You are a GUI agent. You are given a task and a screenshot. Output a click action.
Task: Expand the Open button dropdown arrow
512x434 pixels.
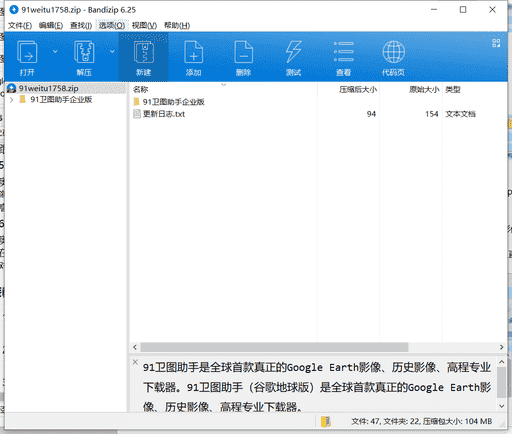pos(55,51)
